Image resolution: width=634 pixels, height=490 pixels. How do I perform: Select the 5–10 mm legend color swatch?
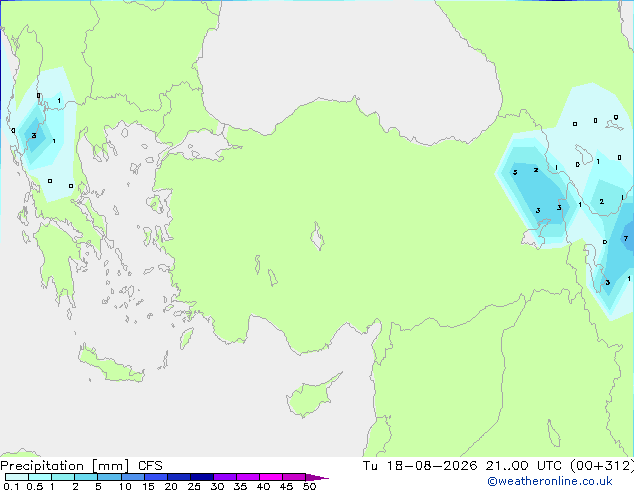tap(109, 477)
